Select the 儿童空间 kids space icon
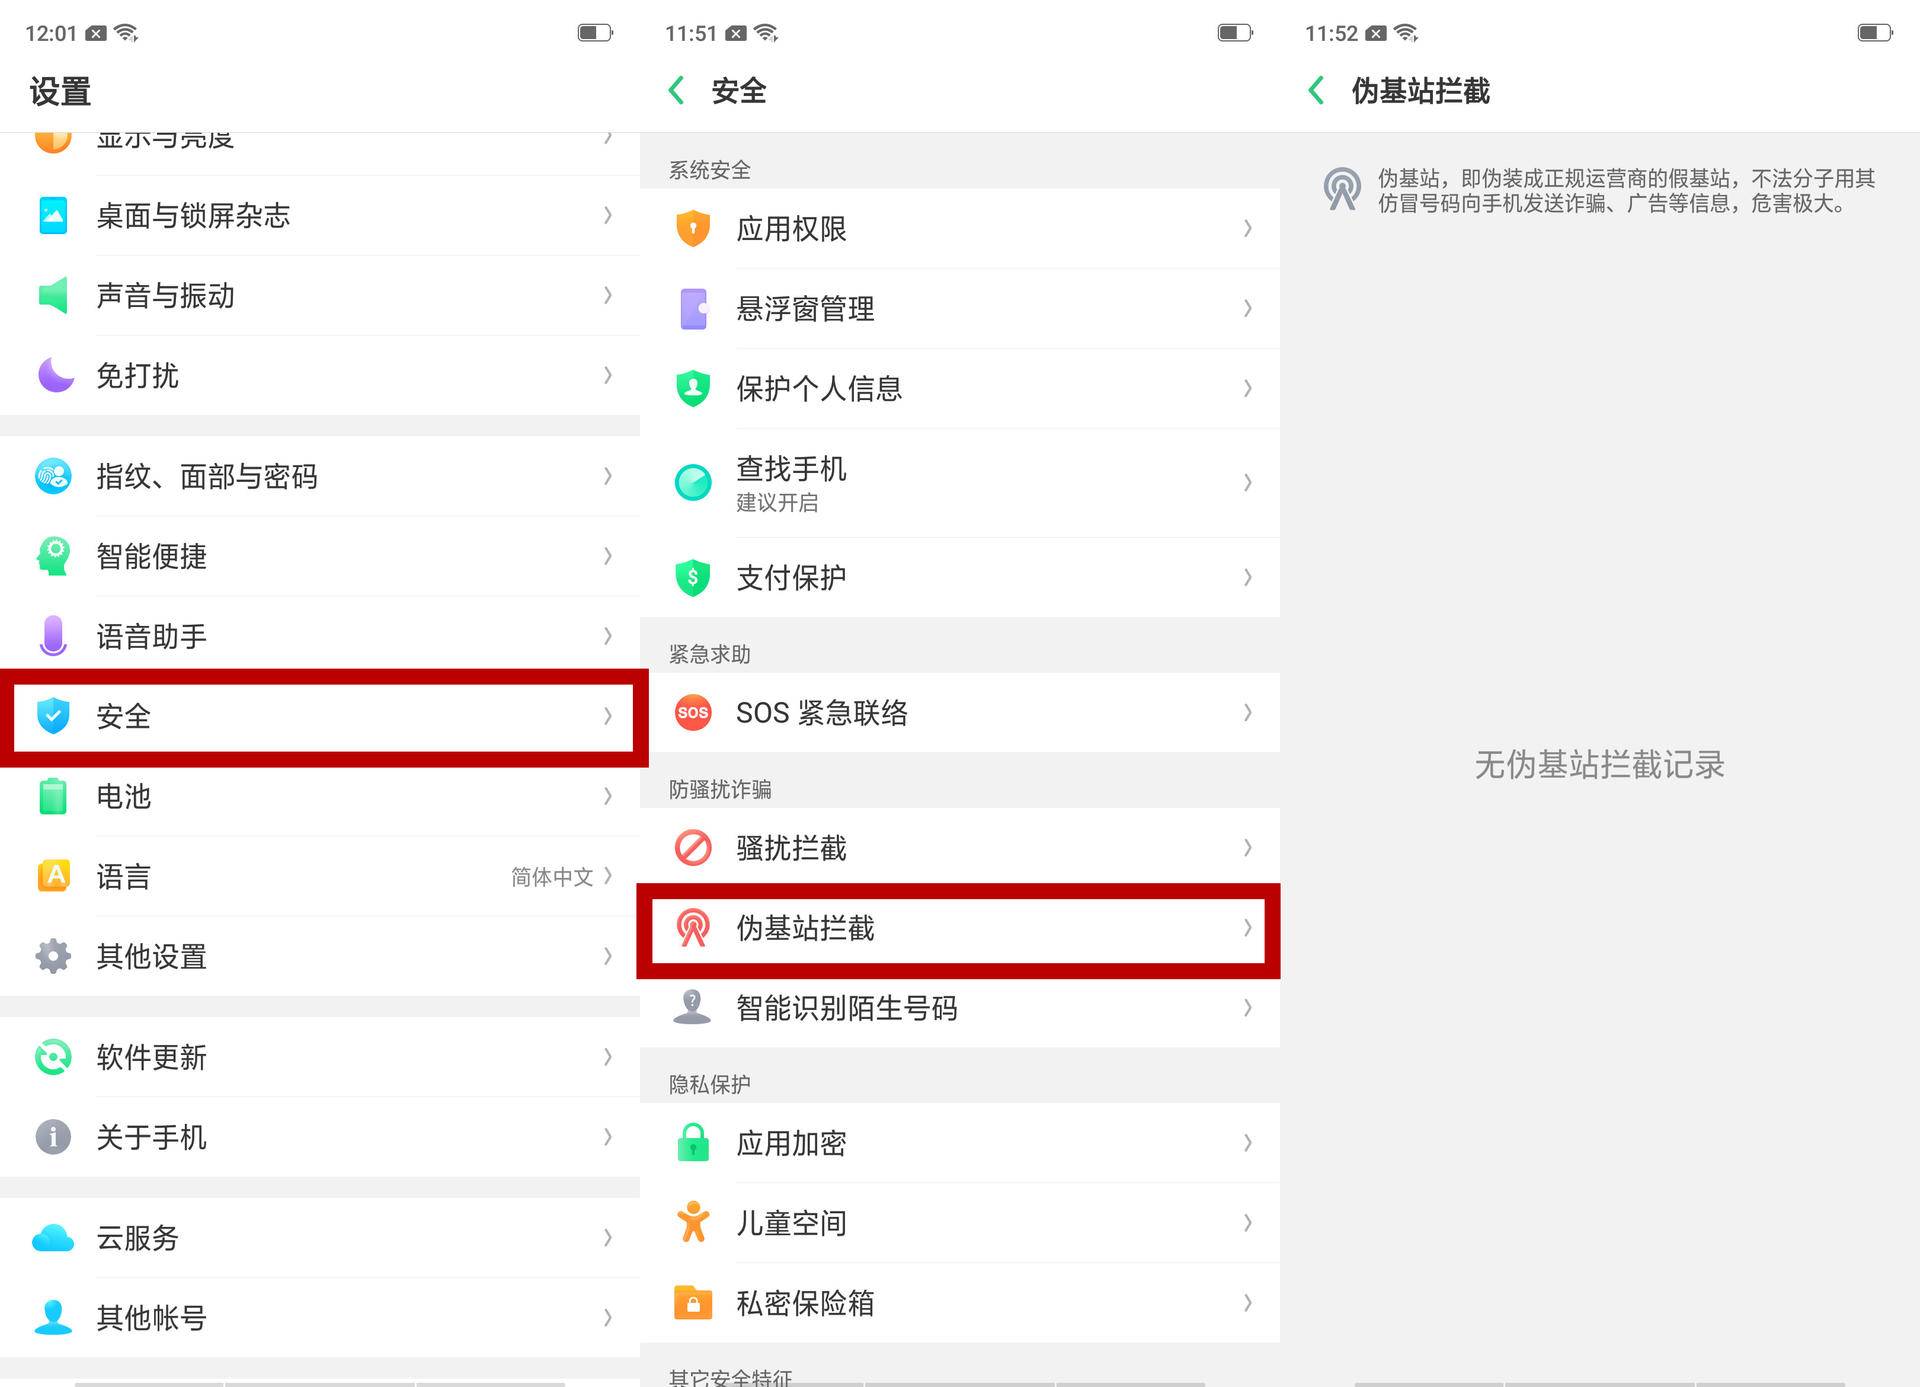This screenshot has height=1387, width=1920. pyautogui.click(x=691, y=1223)
